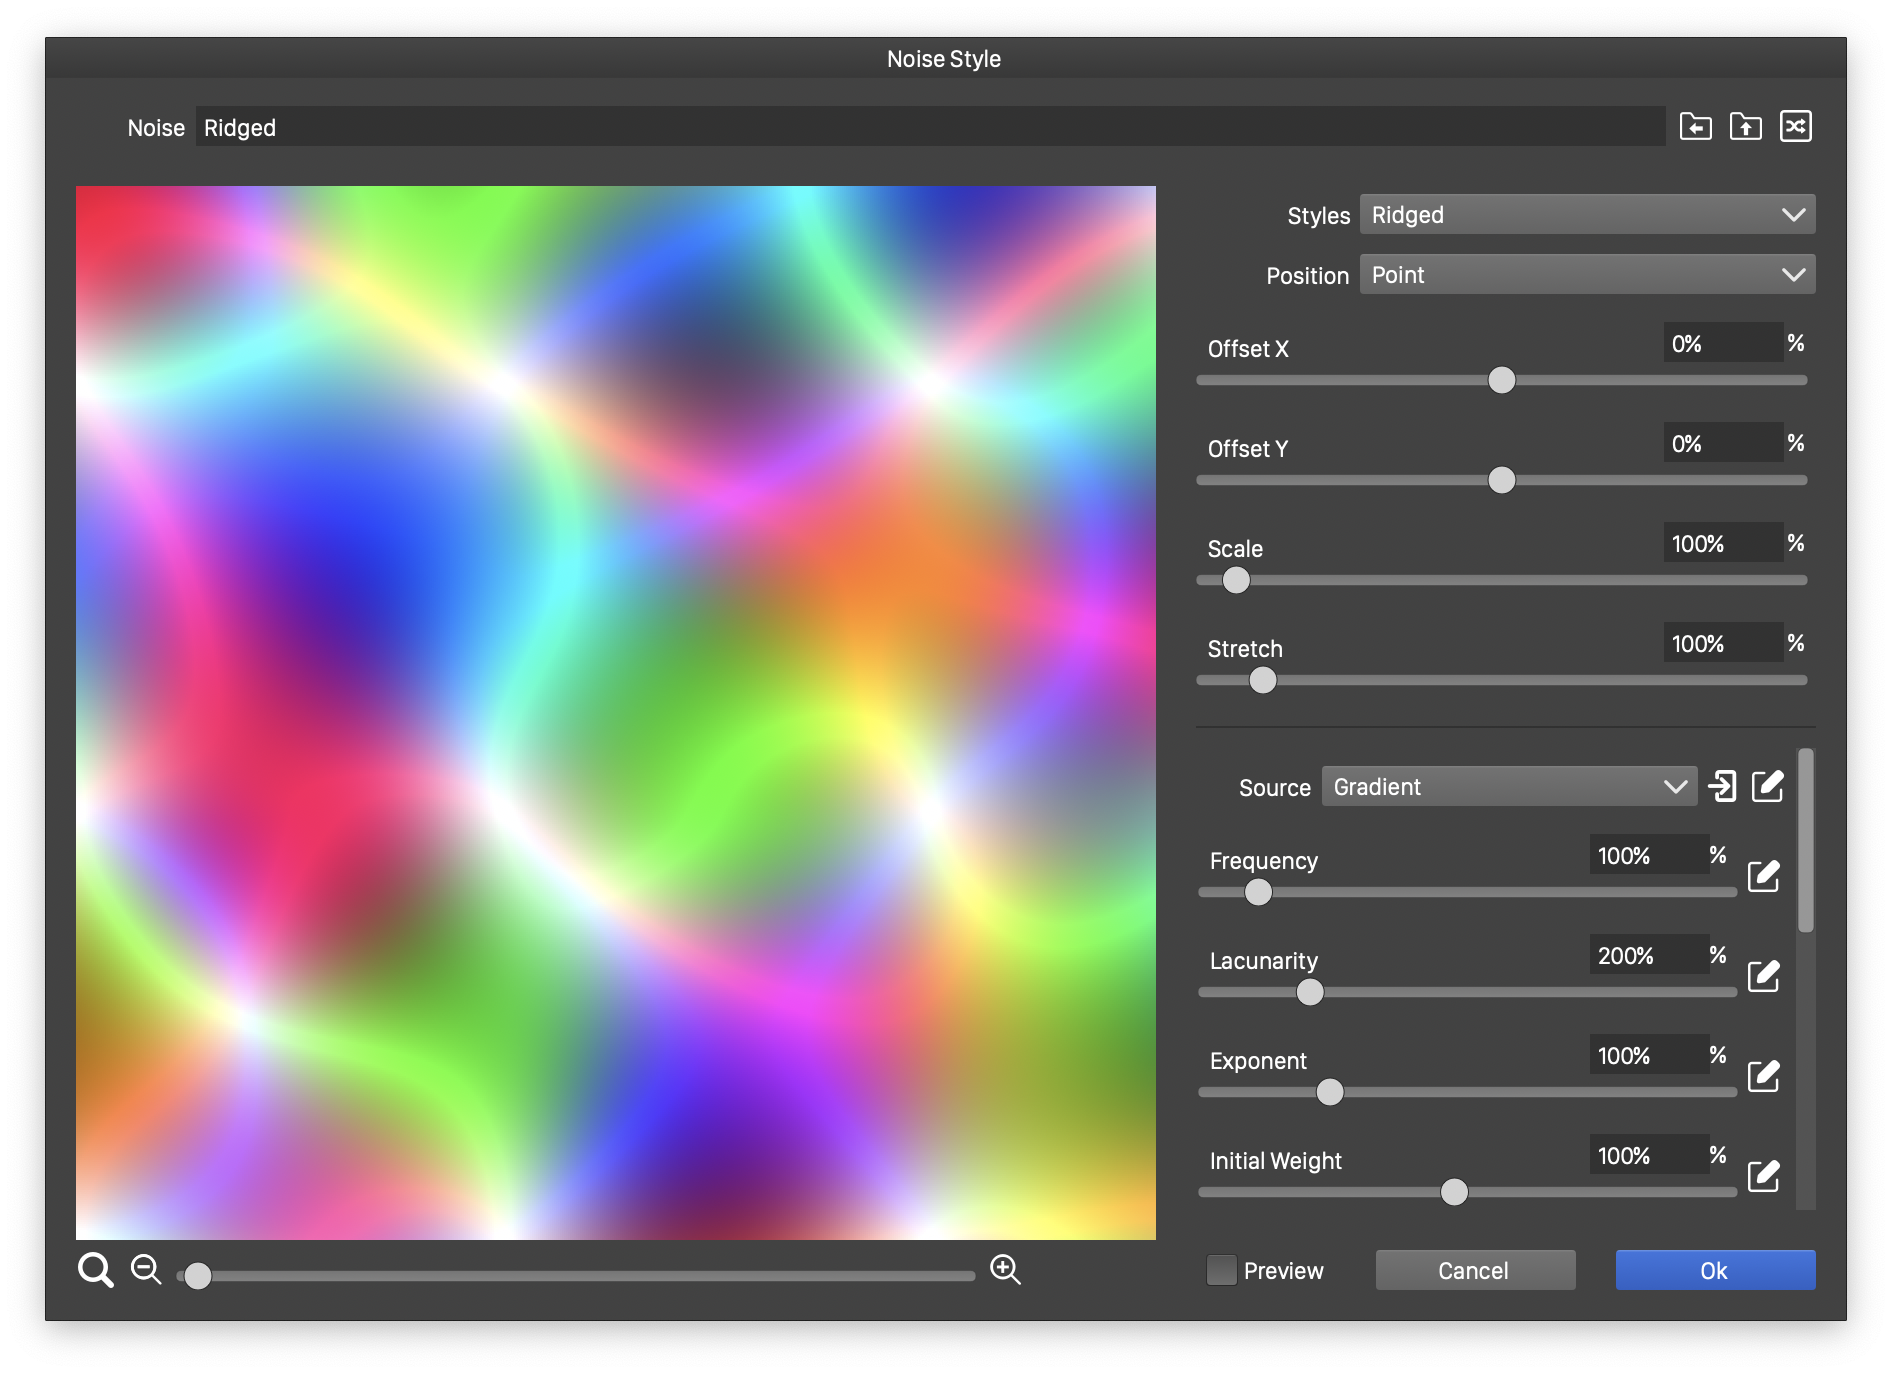Screen dimensions: 1892x1374
Task: Open the Source Gradient dropdown
Action: tap(1509, 787)
